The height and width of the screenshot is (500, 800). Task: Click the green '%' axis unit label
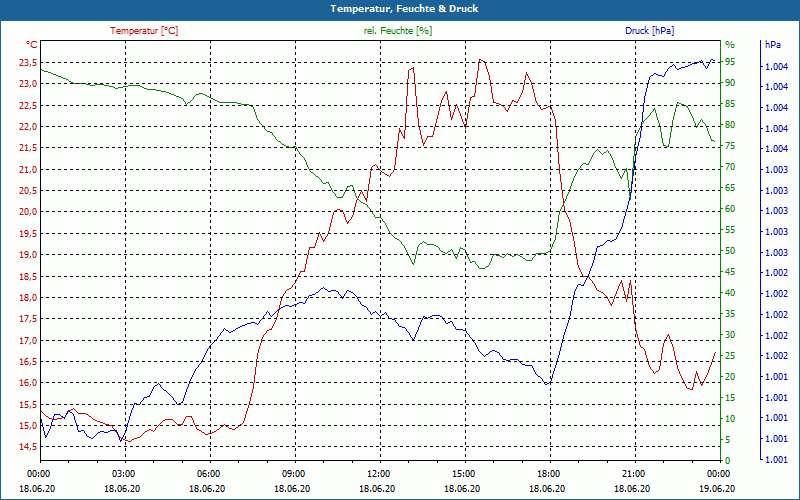pyautogui.click(x=730, y=45)
